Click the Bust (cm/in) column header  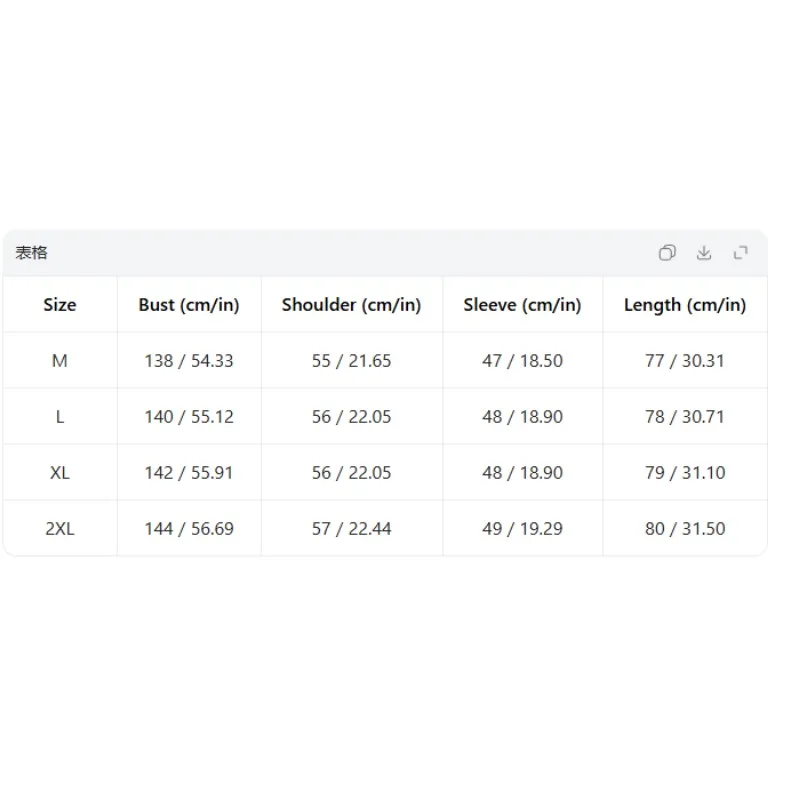(x=189, y=305)
